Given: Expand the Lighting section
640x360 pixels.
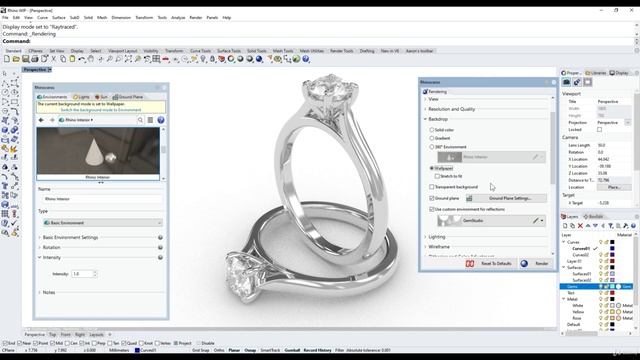Looking at the screenshot, I should tap(425, 237).
